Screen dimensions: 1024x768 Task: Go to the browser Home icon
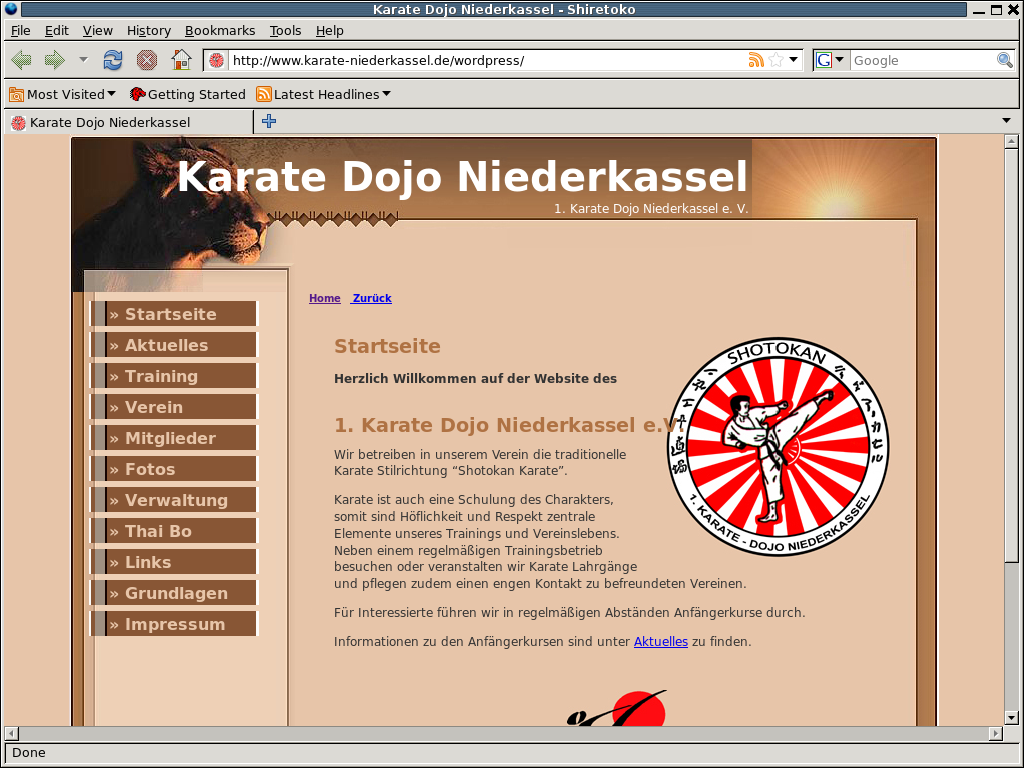[181, 60]
